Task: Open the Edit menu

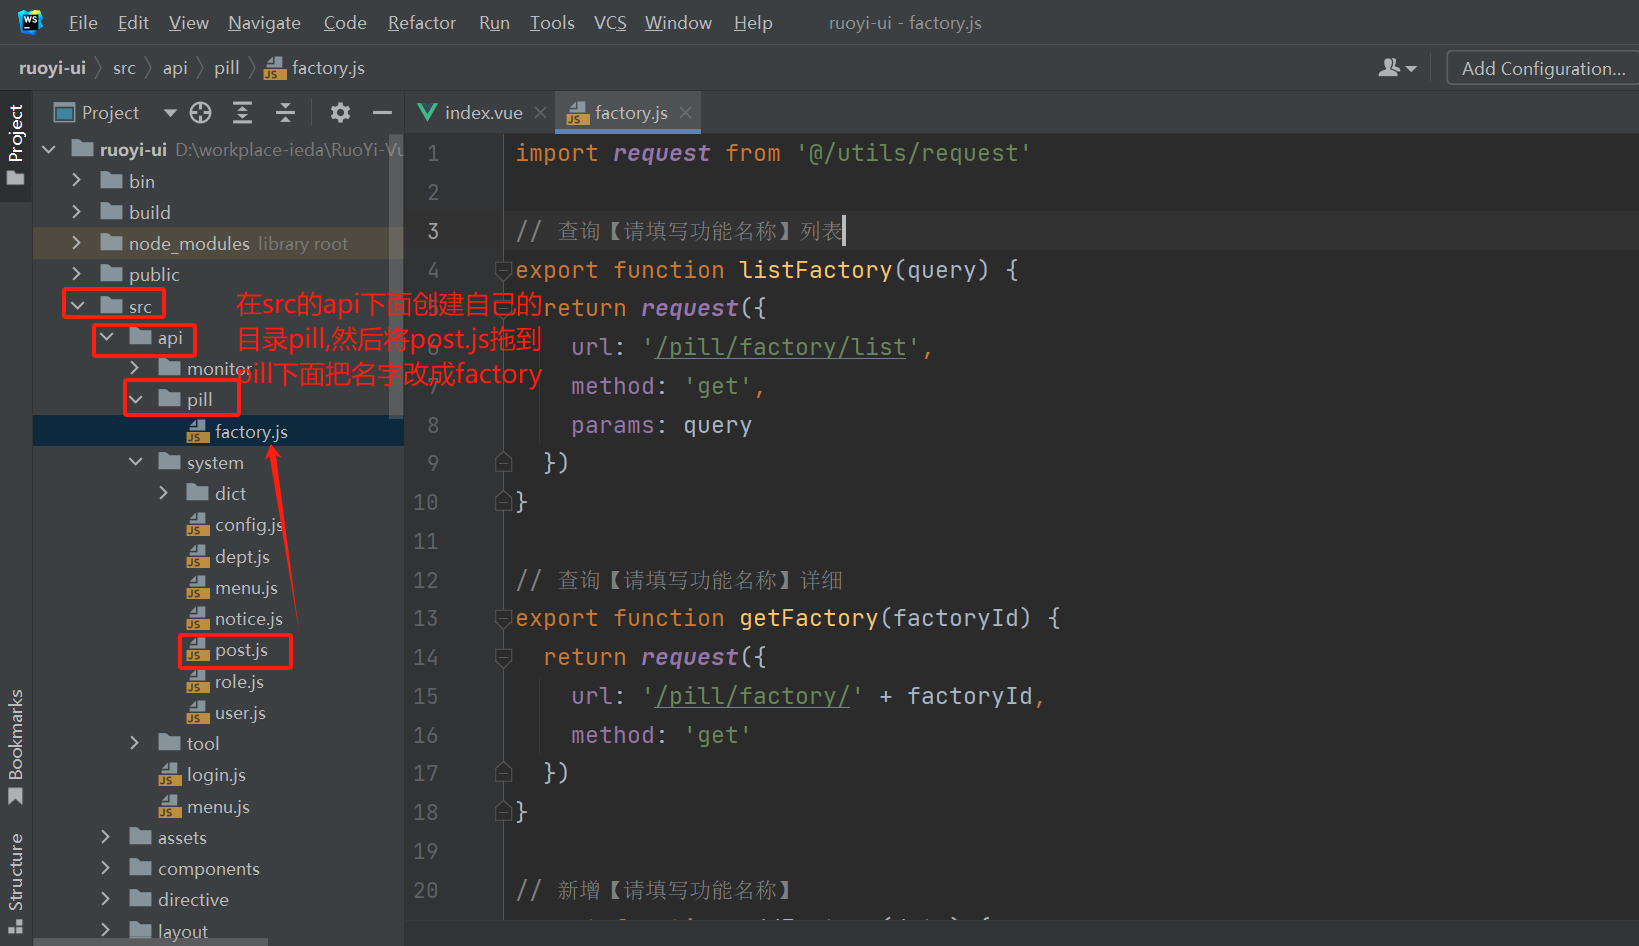Action: click(x=133, y=22)
